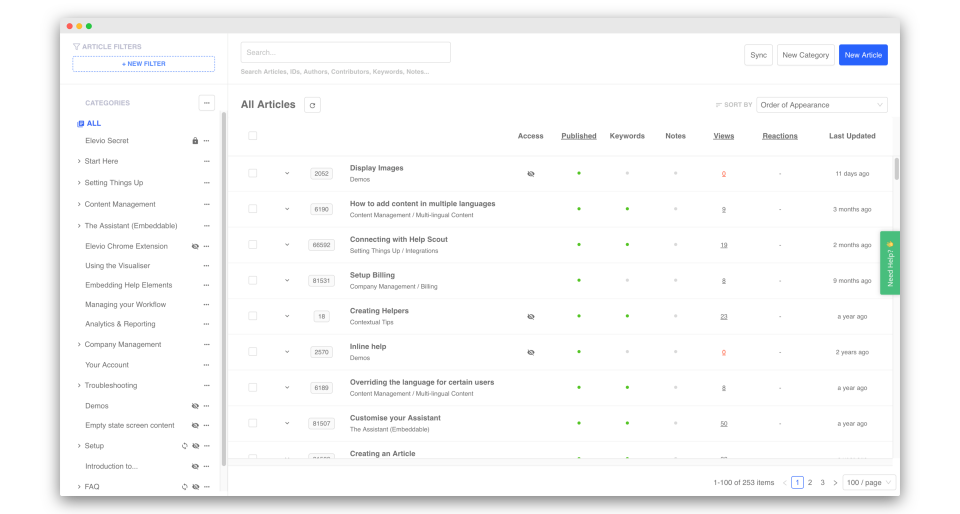Add a filter with + NEW FILTER

coord(143,64)
